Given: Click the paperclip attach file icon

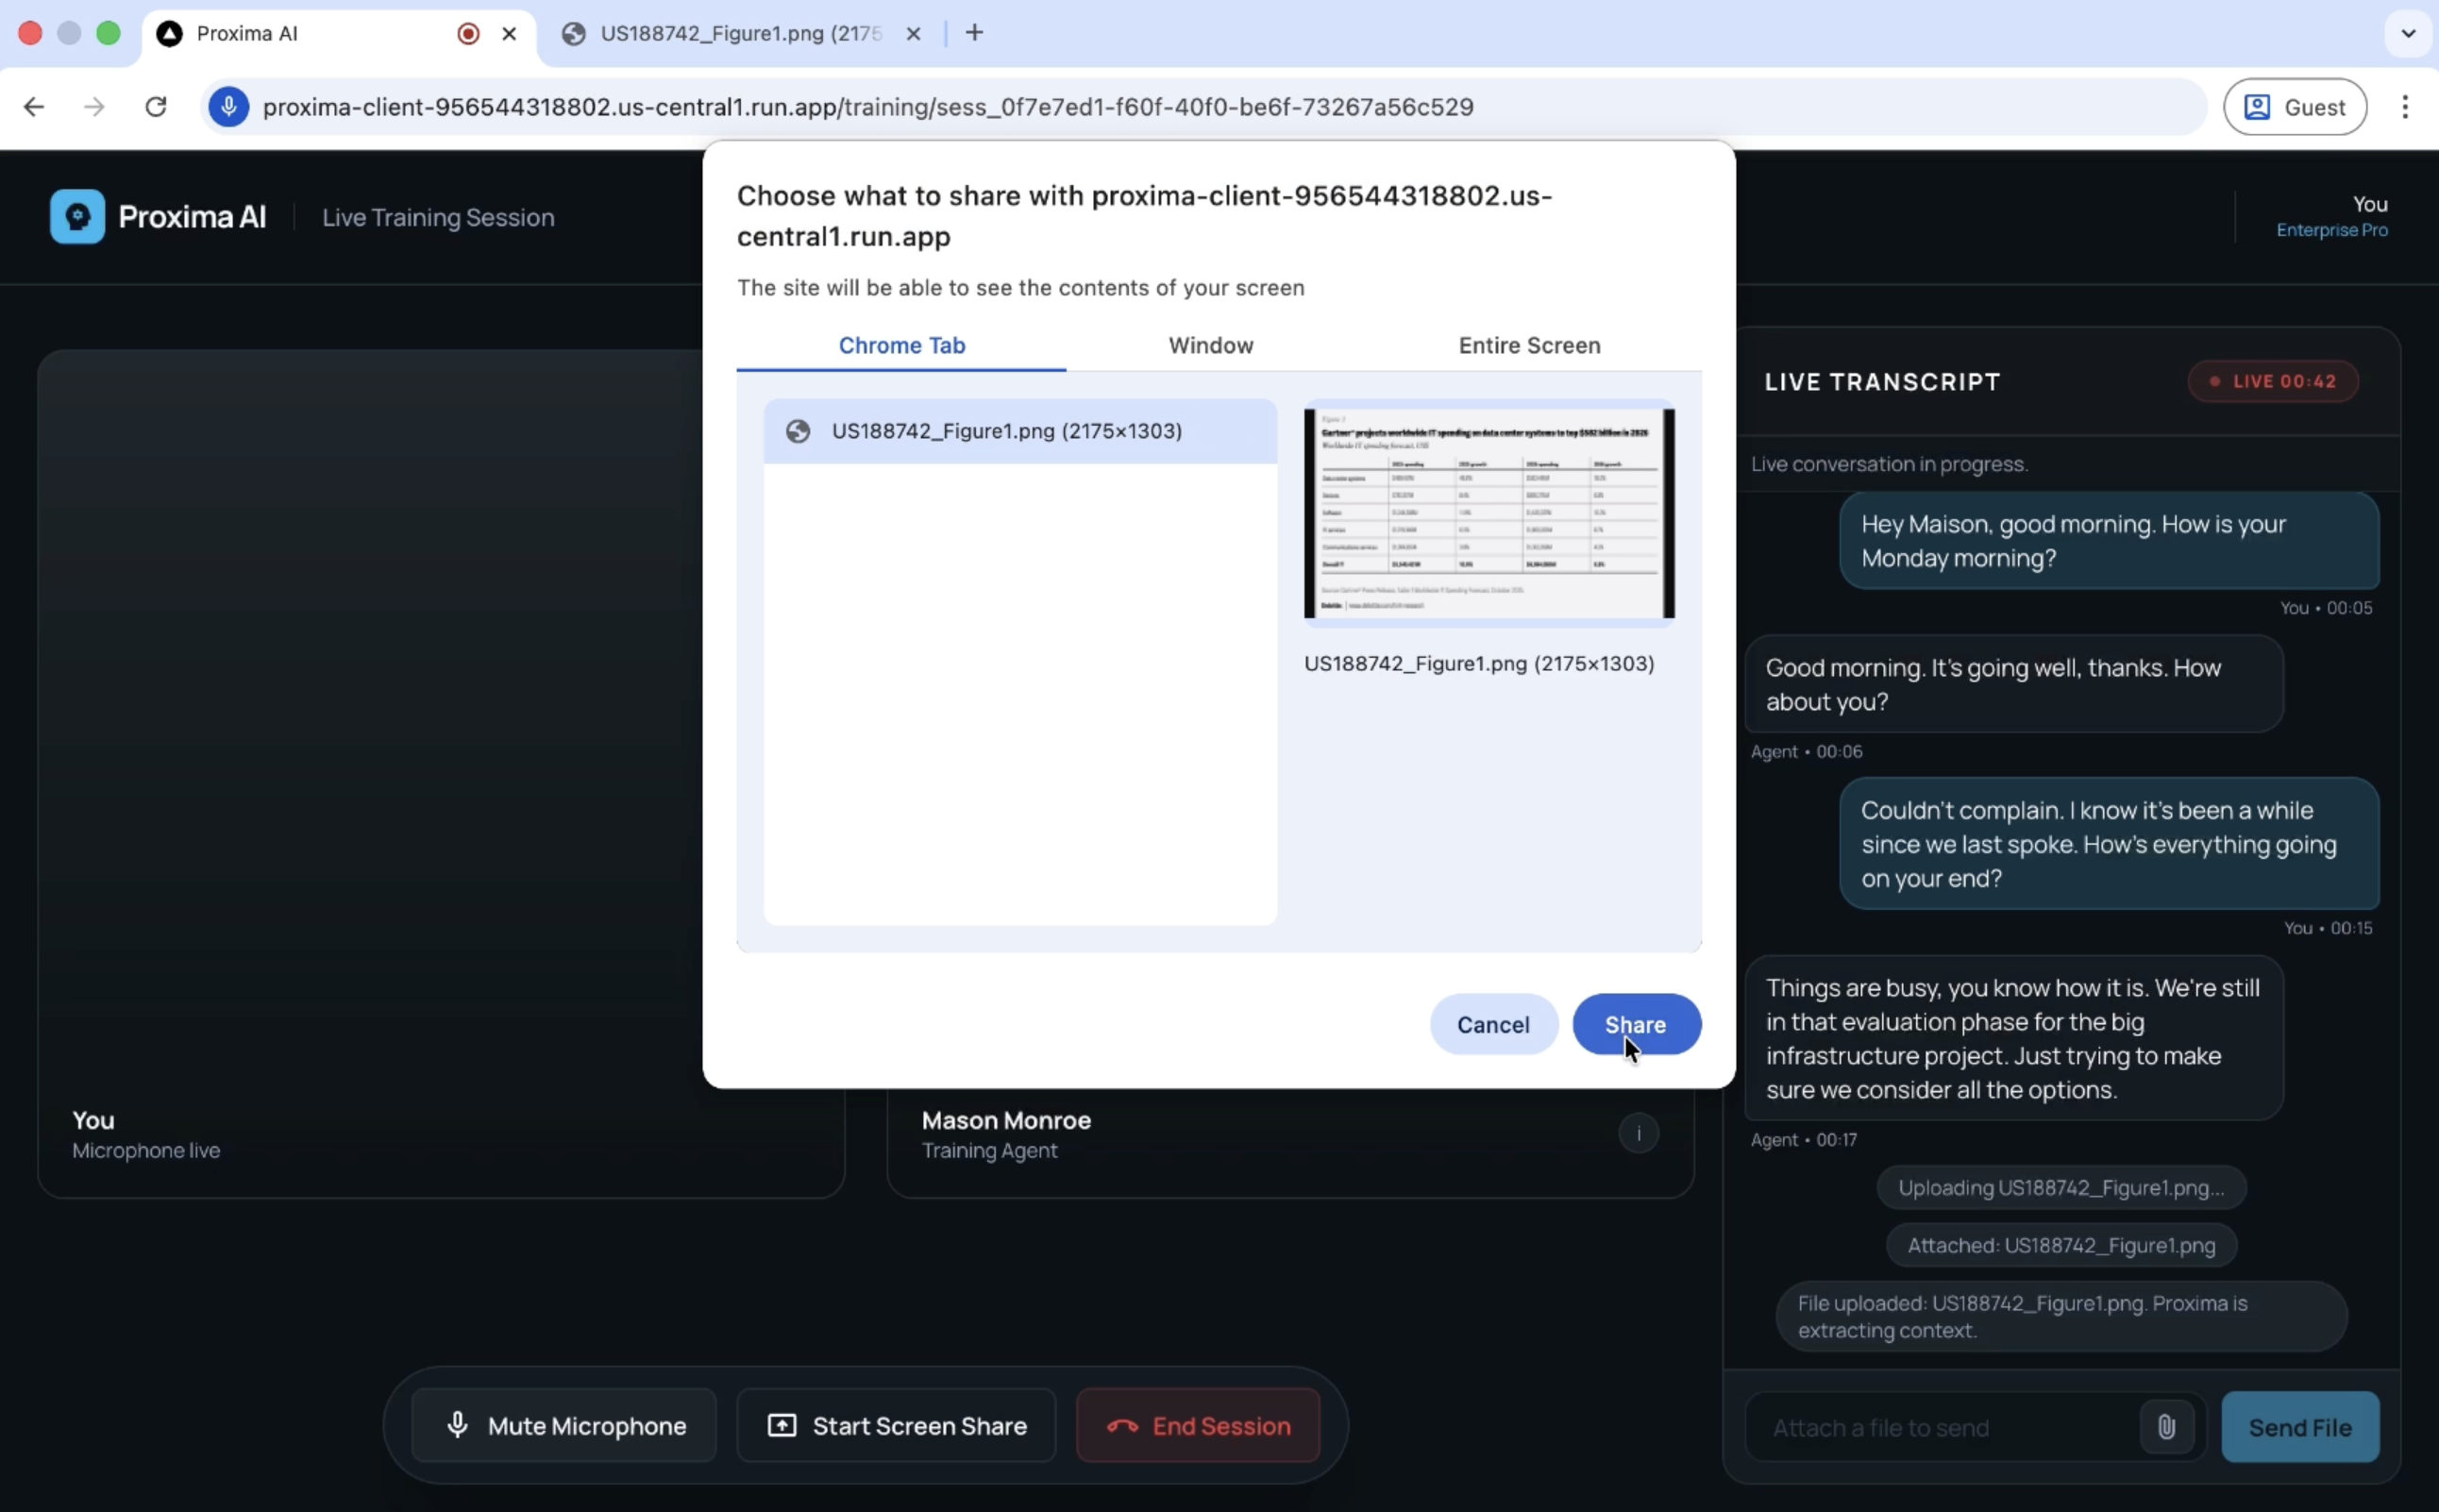Looking at the screenshot, I should (x=2166, y=1427).
